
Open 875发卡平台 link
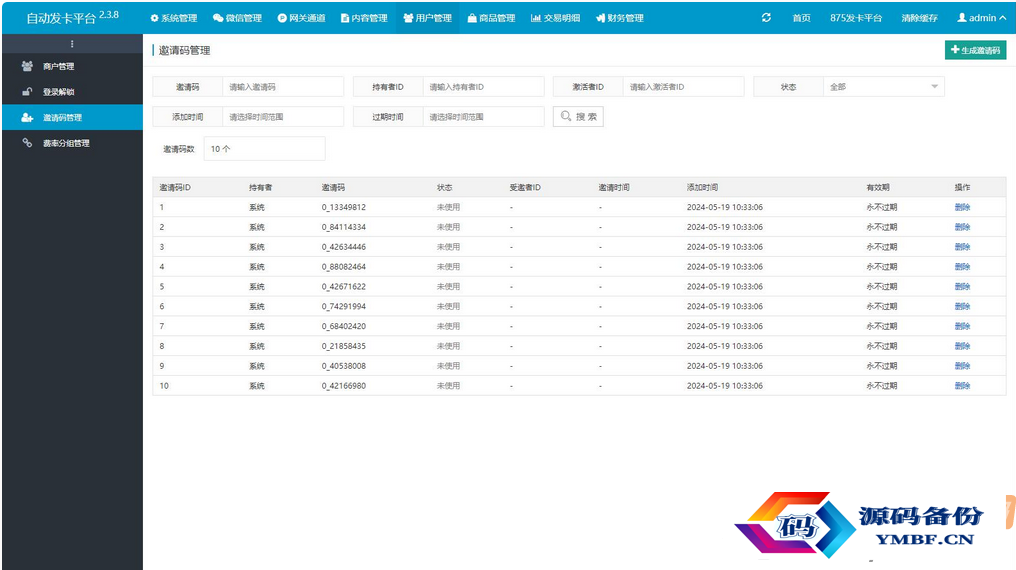(856, 18)
